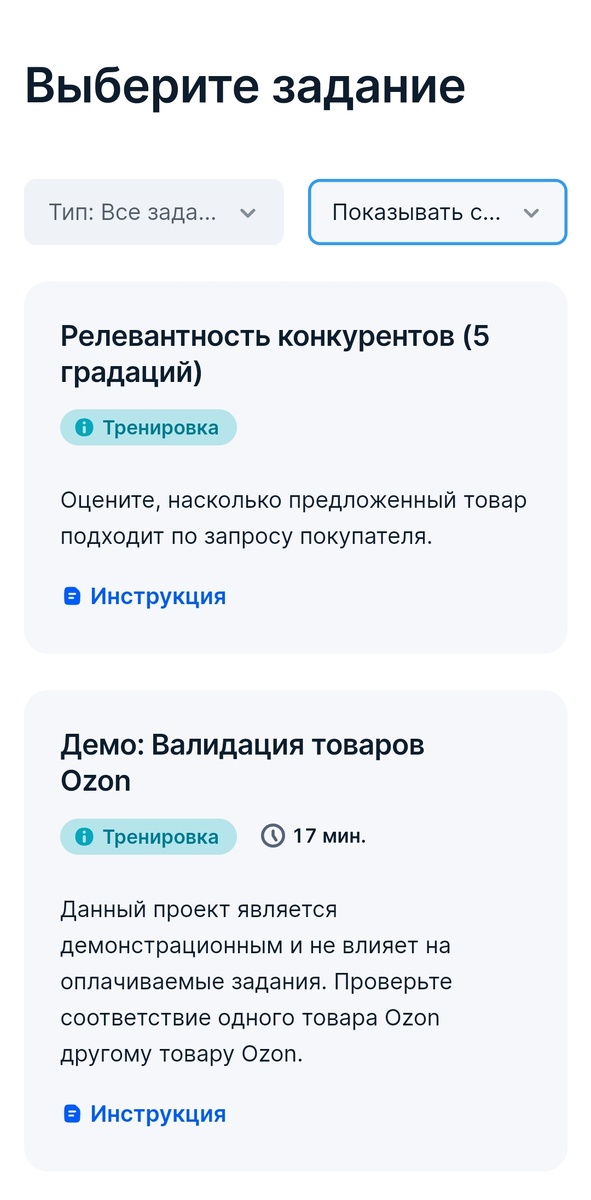Viewport: 591px width, 1200px height.
Task: Click the document icon beside the demo card's Инструкция
Action: point(70,1113)
